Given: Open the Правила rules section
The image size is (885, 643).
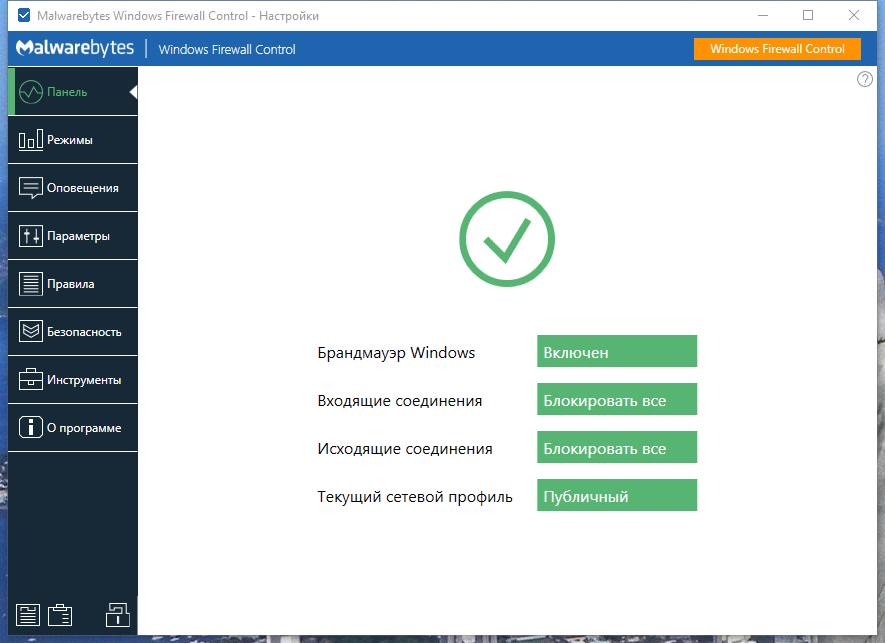Looking at the screenshot, I should [x=73, y=284].
